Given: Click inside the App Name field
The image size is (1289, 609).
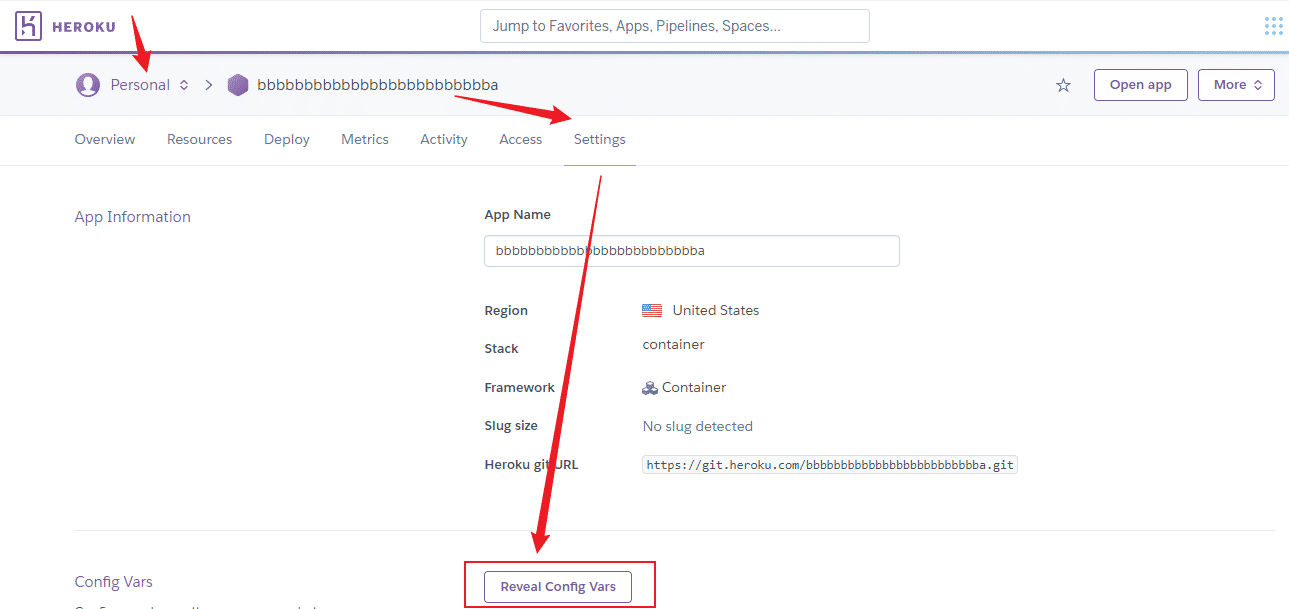Looking at the screenshot, I should 691,251.
